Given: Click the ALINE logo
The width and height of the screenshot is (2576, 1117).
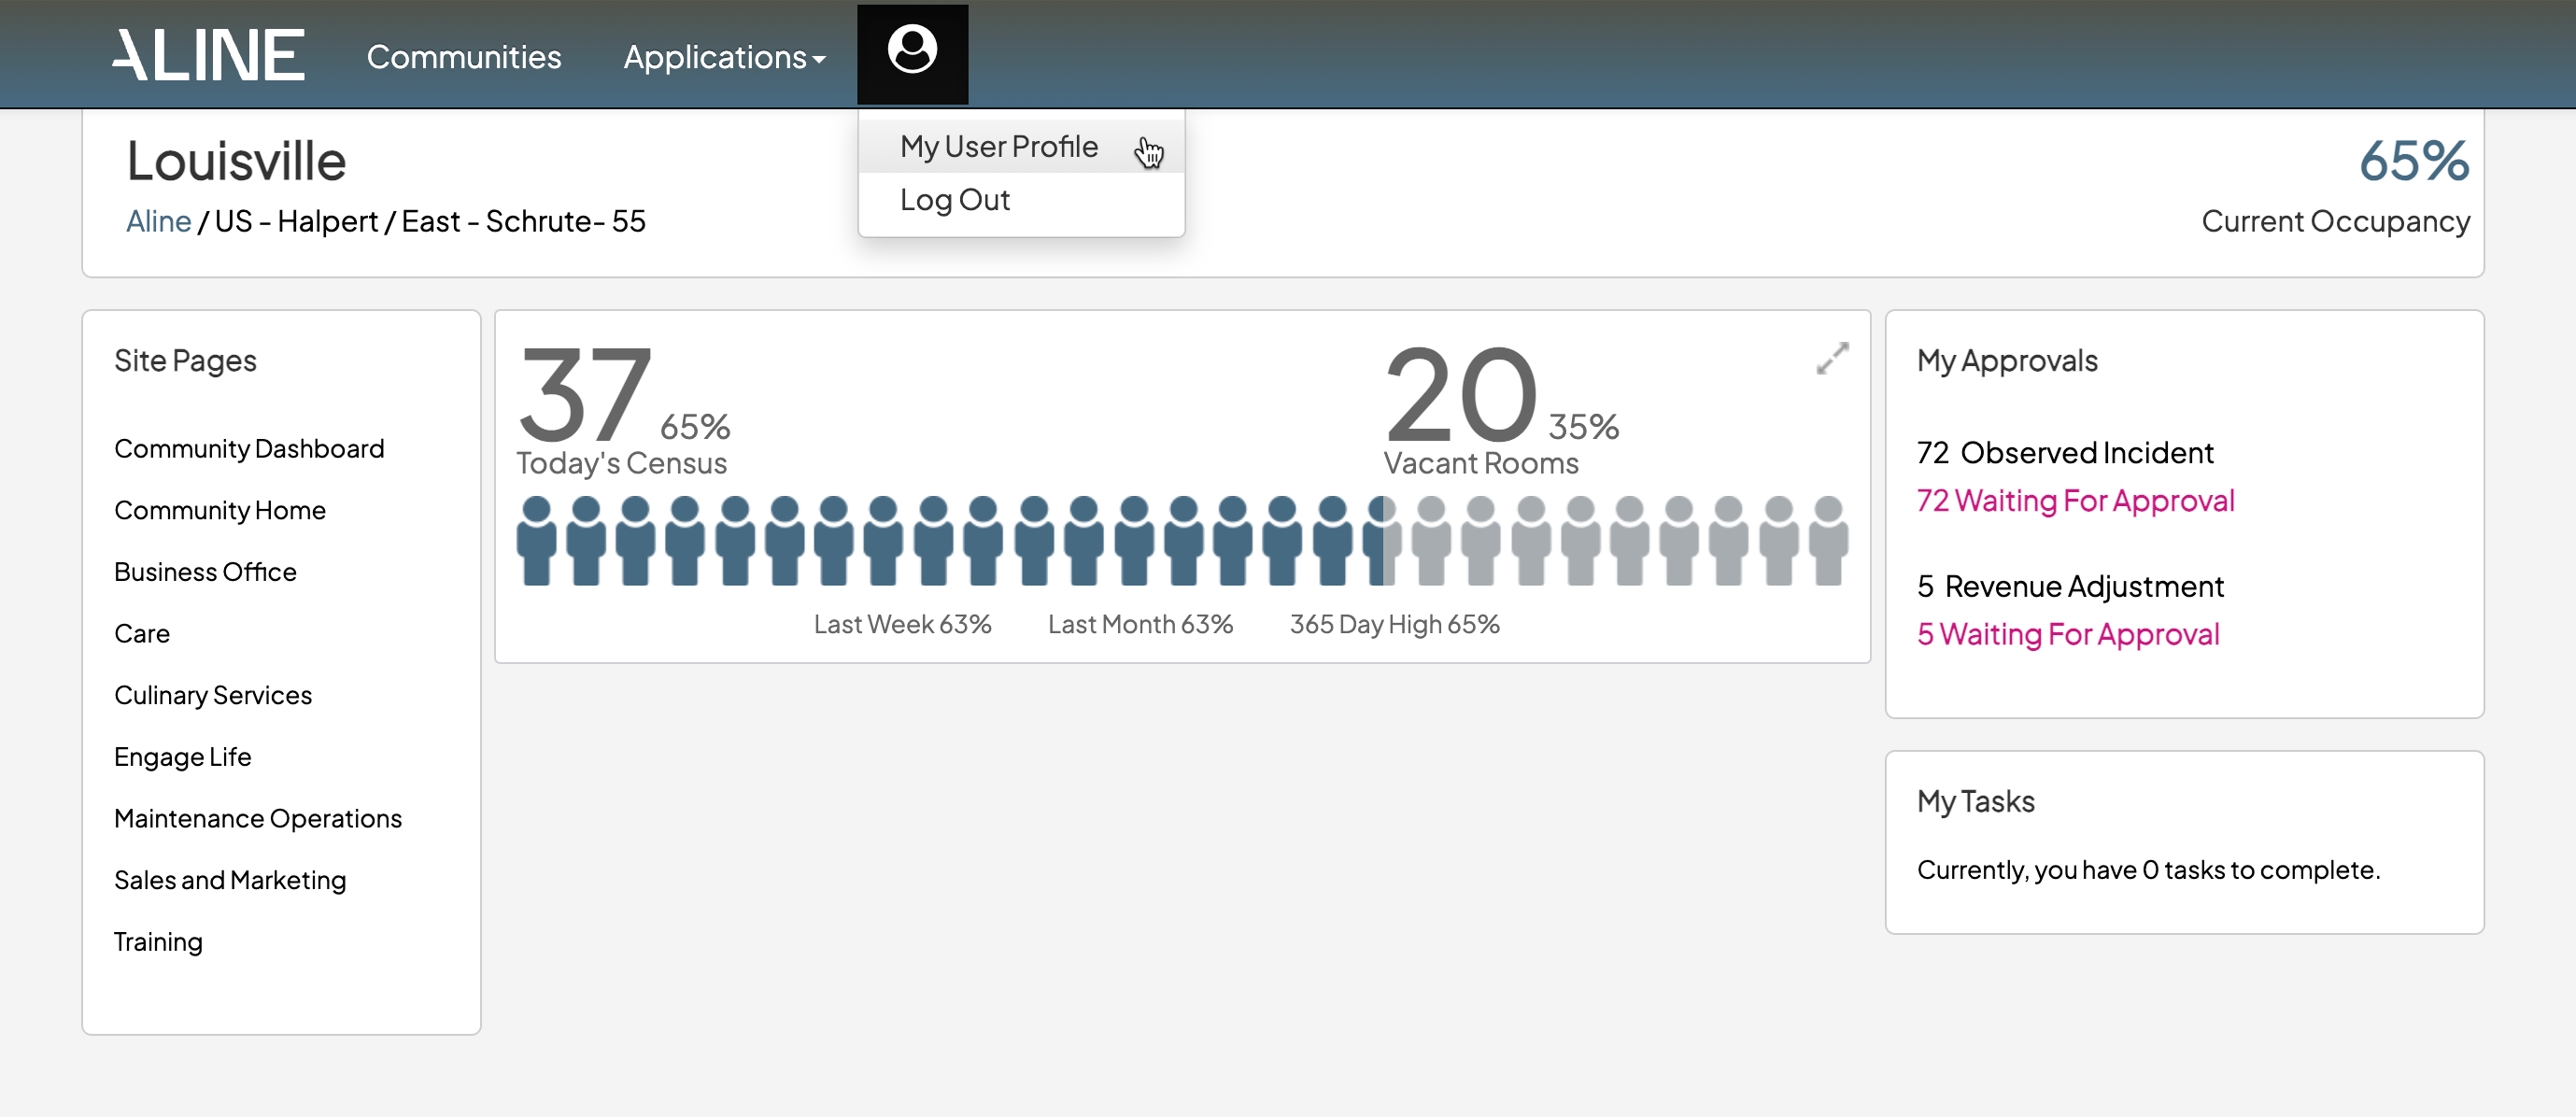Looking at the screenshot, I should coord(208,55).
